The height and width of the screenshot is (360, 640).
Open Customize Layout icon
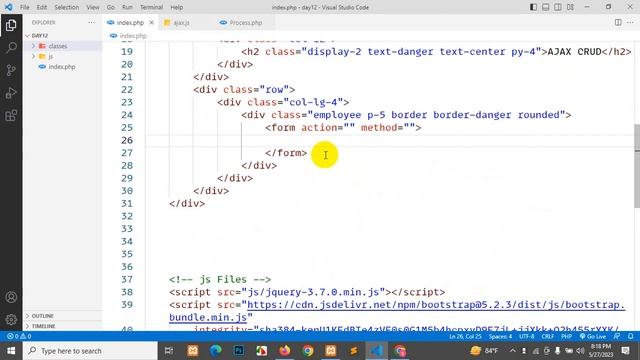pyautogui.click(x=570, y=7)
